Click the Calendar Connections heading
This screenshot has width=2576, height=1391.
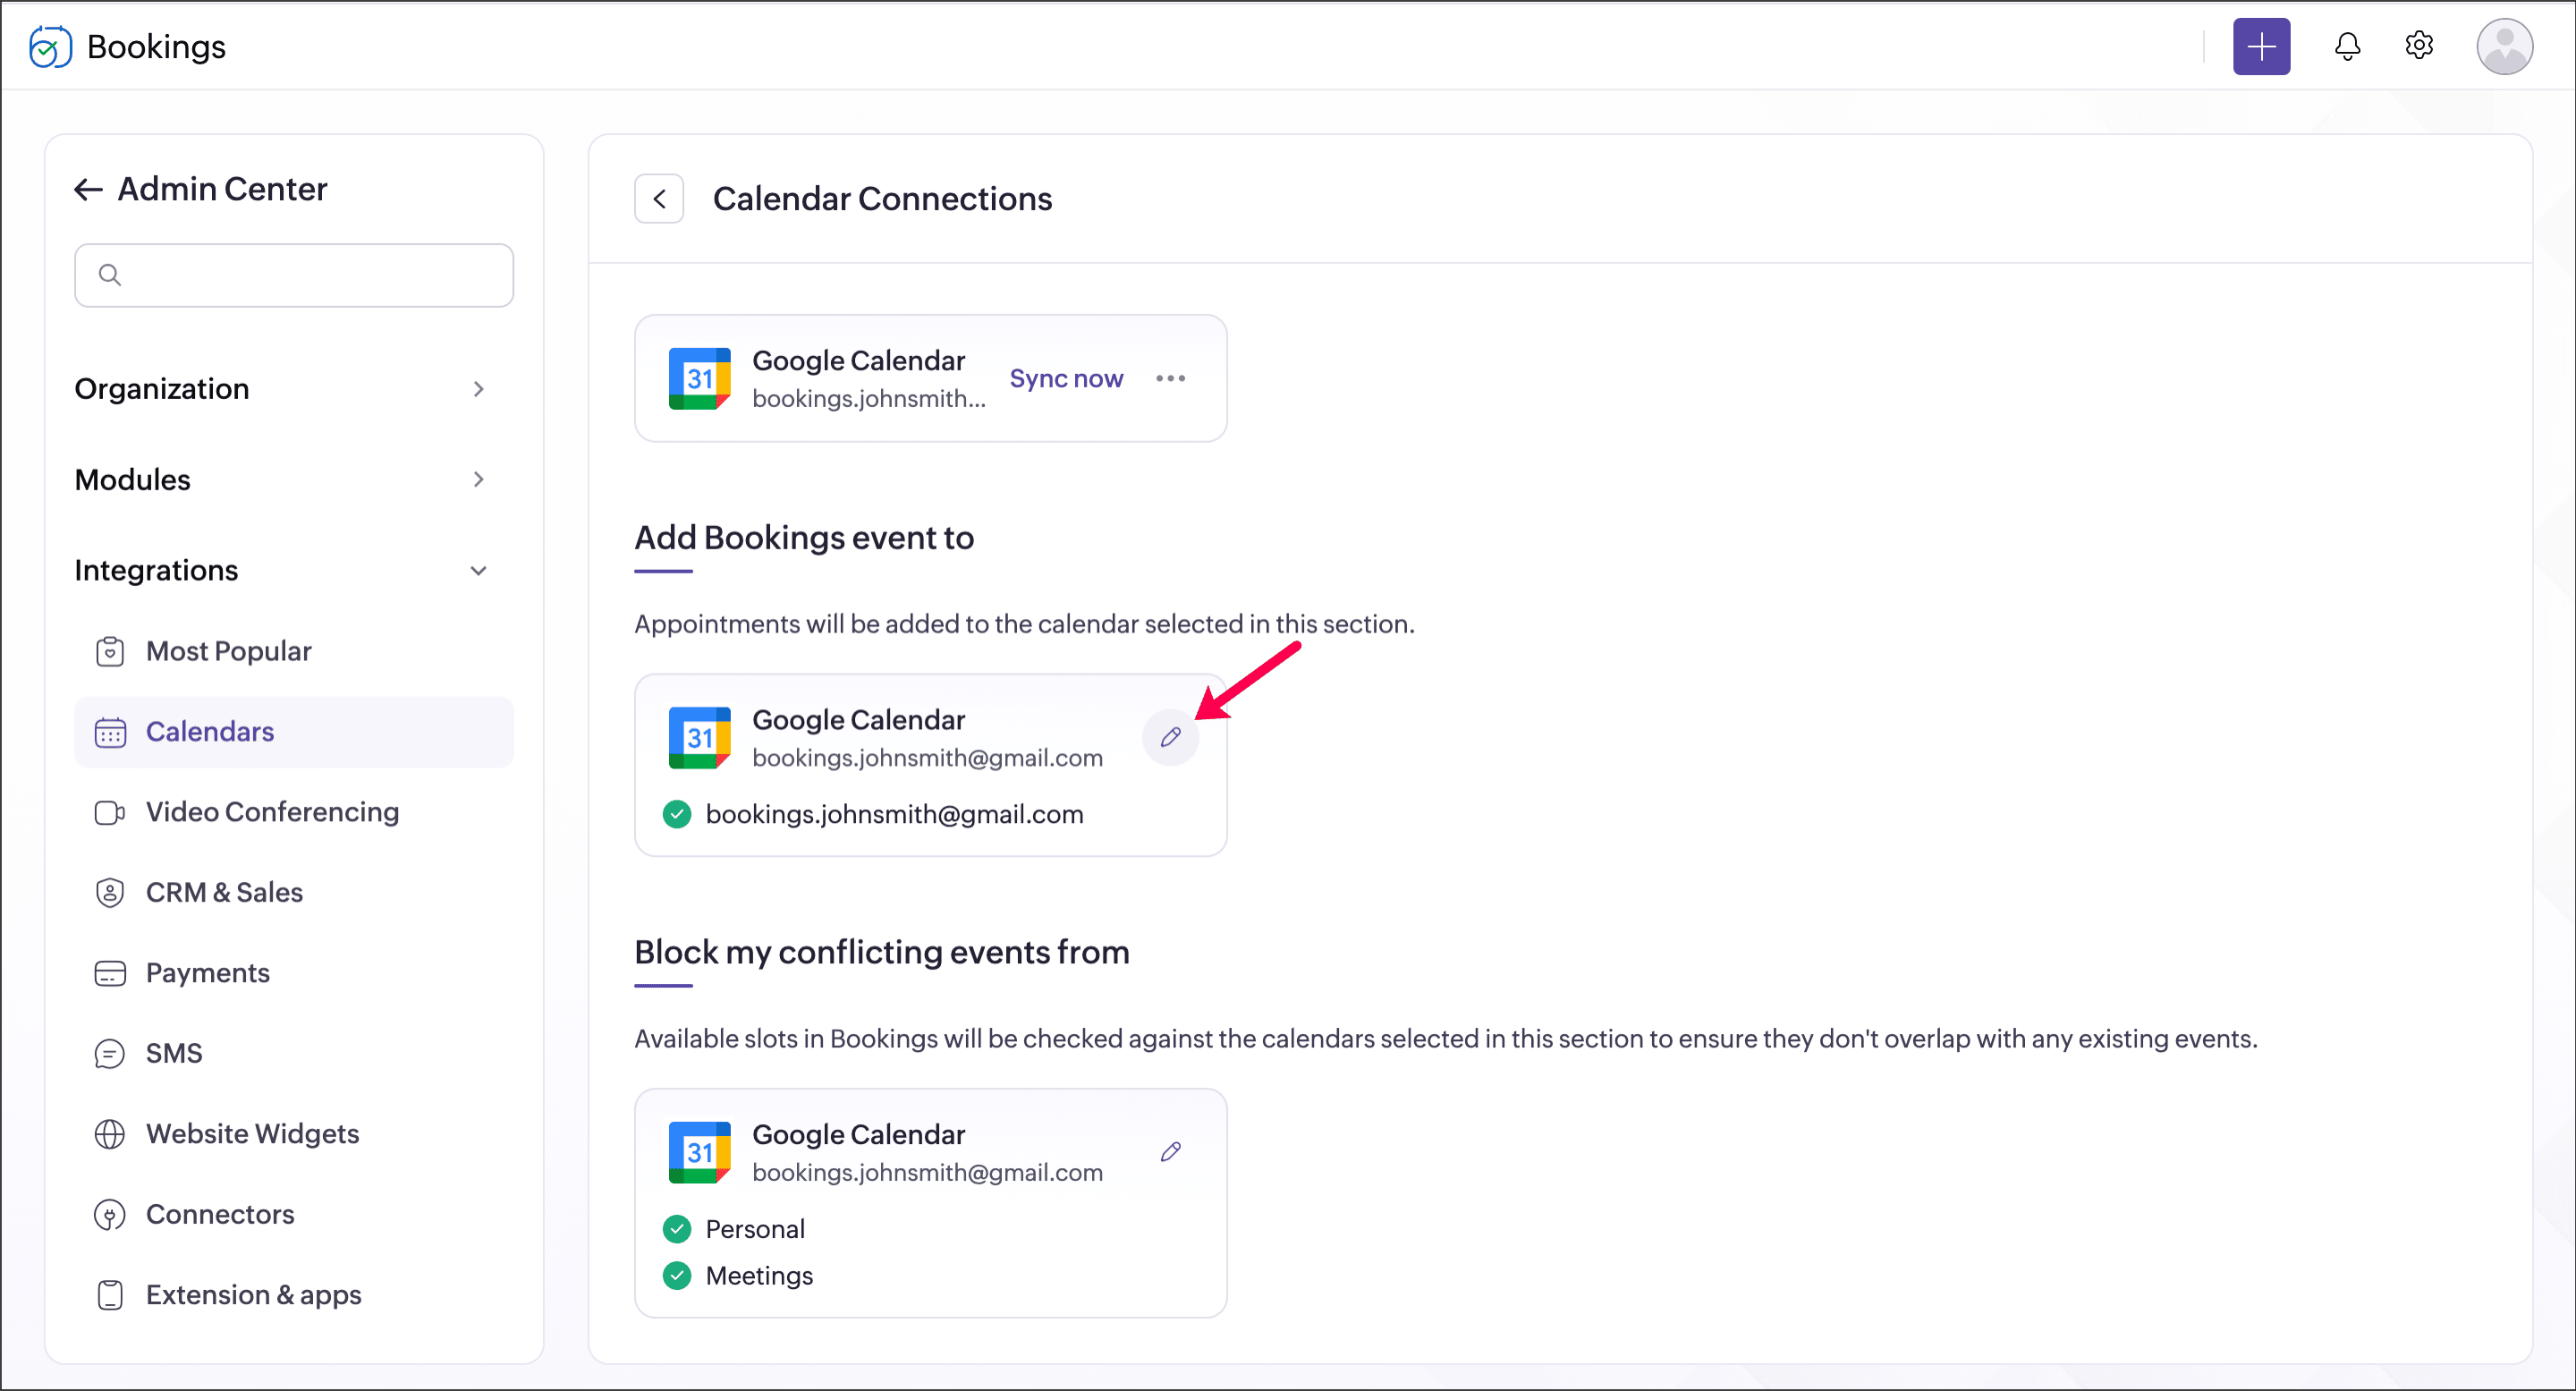(882, 199)
